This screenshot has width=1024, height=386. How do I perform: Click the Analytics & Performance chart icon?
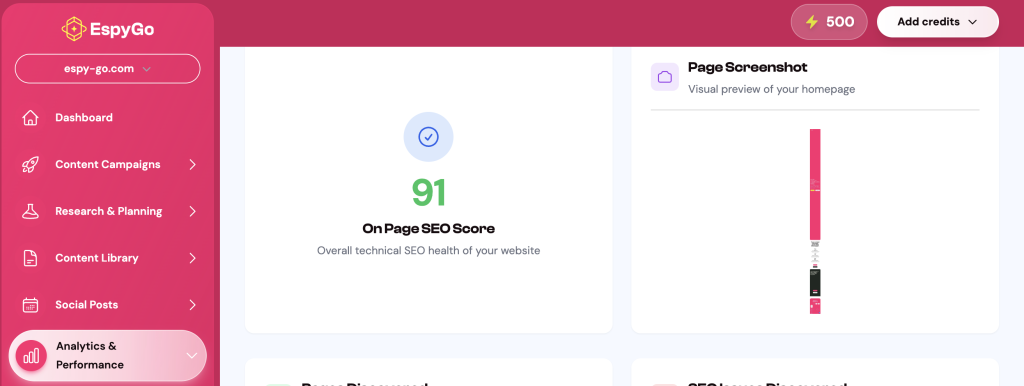coord(31,356)
